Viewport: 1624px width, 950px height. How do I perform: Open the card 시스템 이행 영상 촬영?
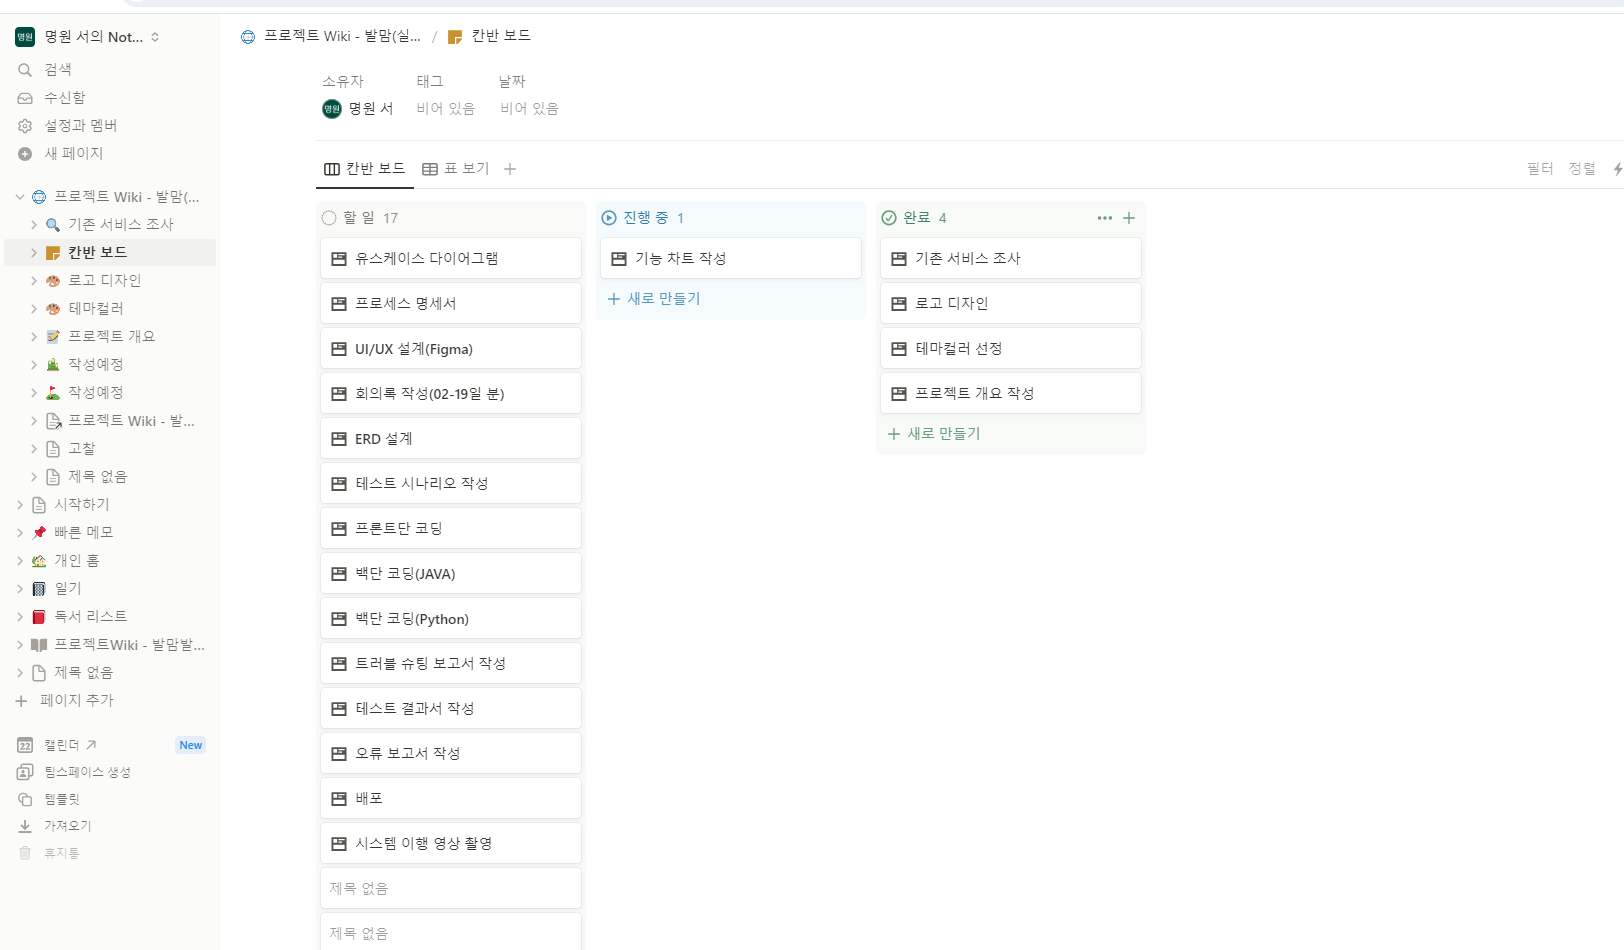pyautogui.click(x=451, y=844)
